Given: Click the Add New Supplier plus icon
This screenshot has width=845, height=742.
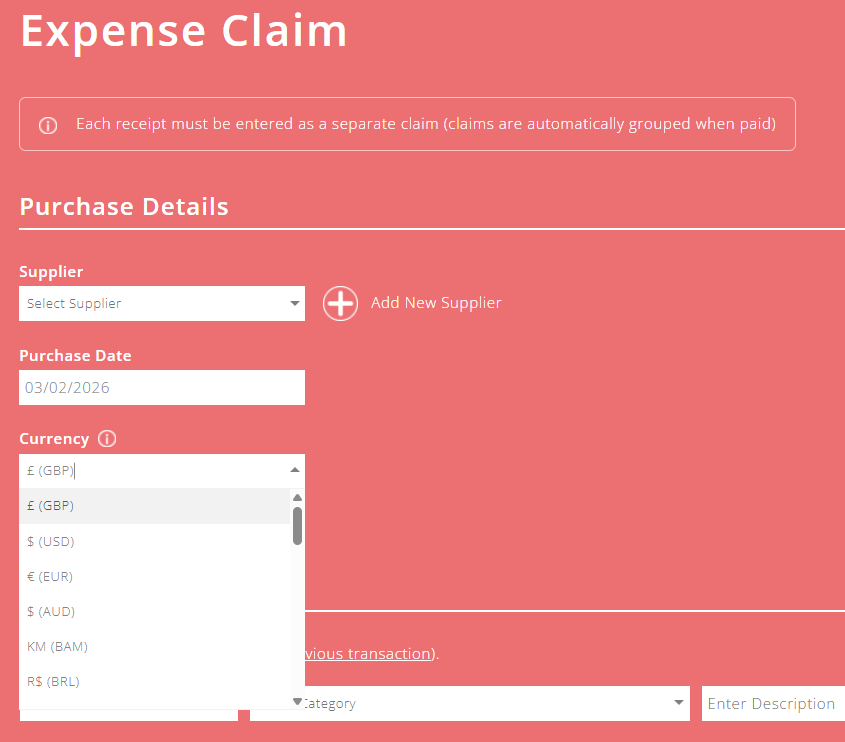Looking at the screenshot, I should pos(340,303).
